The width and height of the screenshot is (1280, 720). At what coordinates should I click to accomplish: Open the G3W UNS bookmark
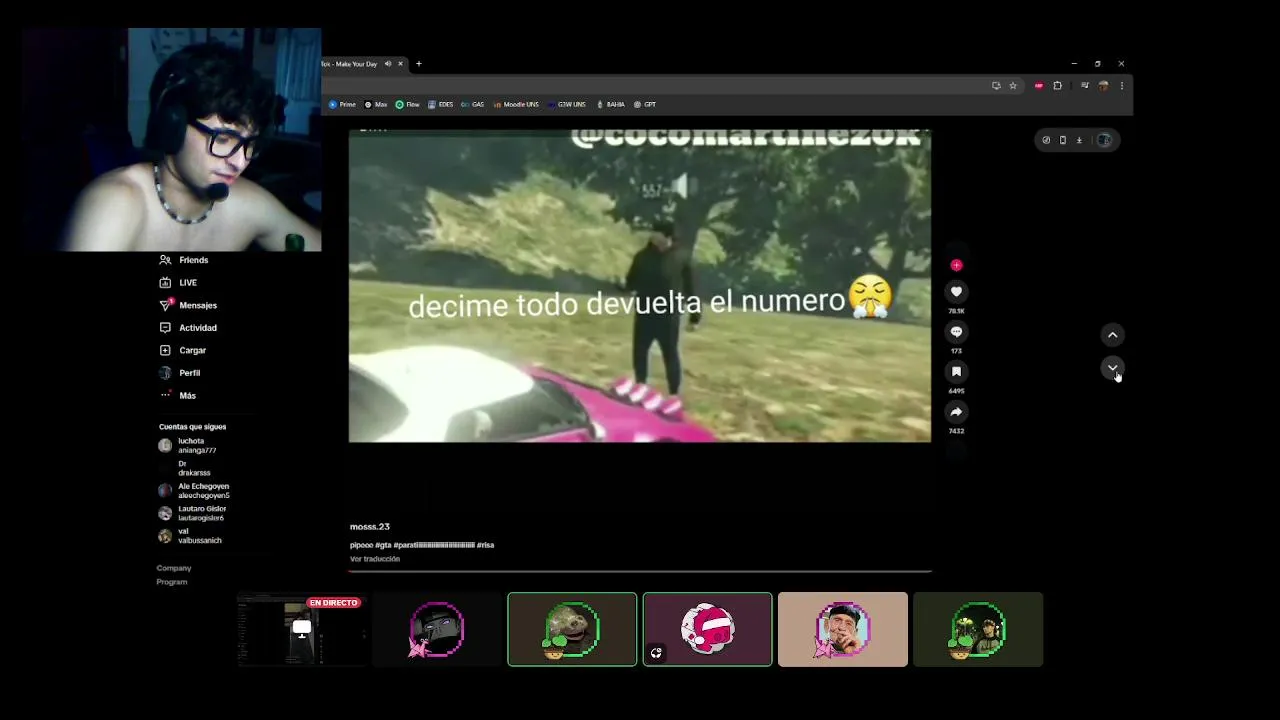[x=567, y=104]
